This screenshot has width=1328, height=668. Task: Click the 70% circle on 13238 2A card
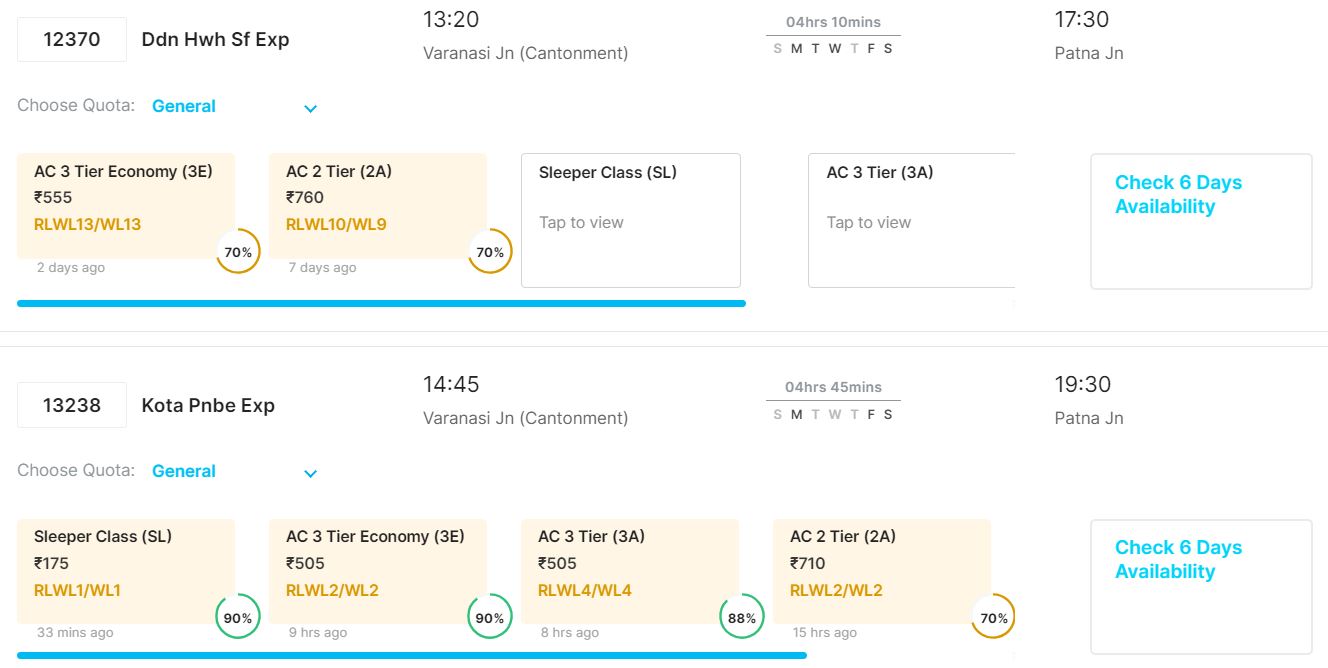click(x=994, y=618)
